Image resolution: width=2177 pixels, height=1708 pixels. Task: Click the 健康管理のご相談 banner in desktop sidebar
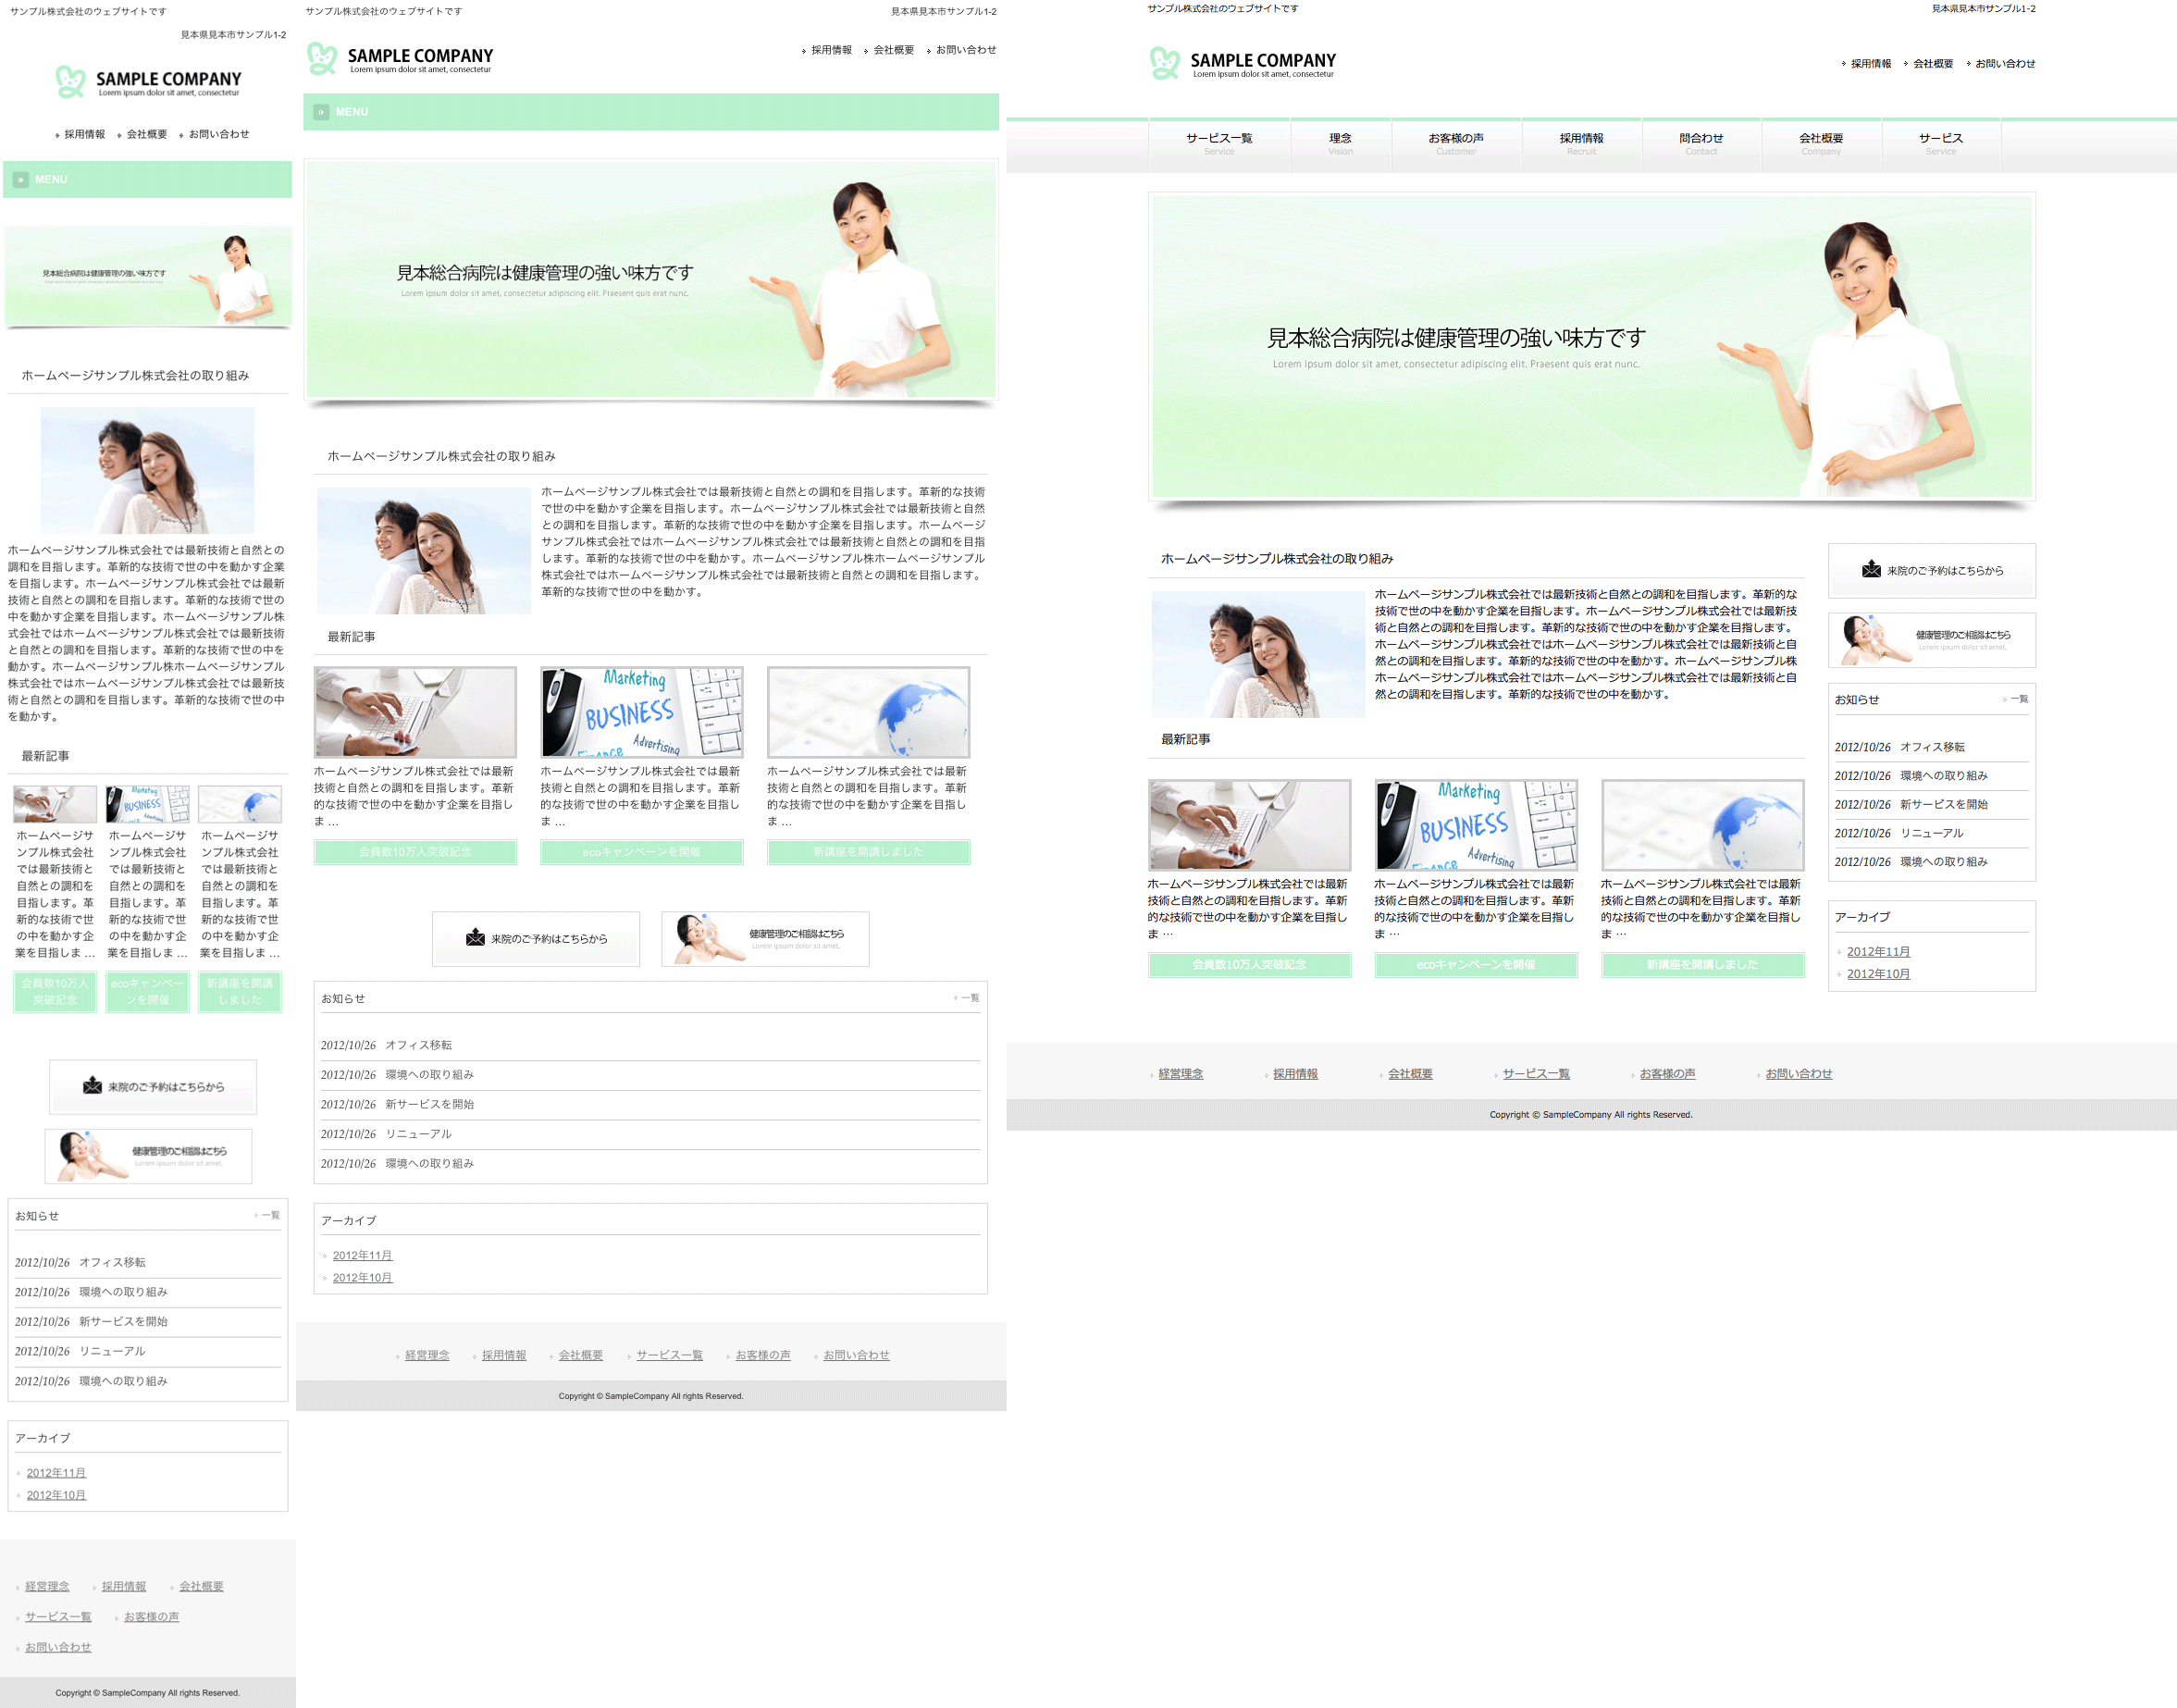[1931, 640]
